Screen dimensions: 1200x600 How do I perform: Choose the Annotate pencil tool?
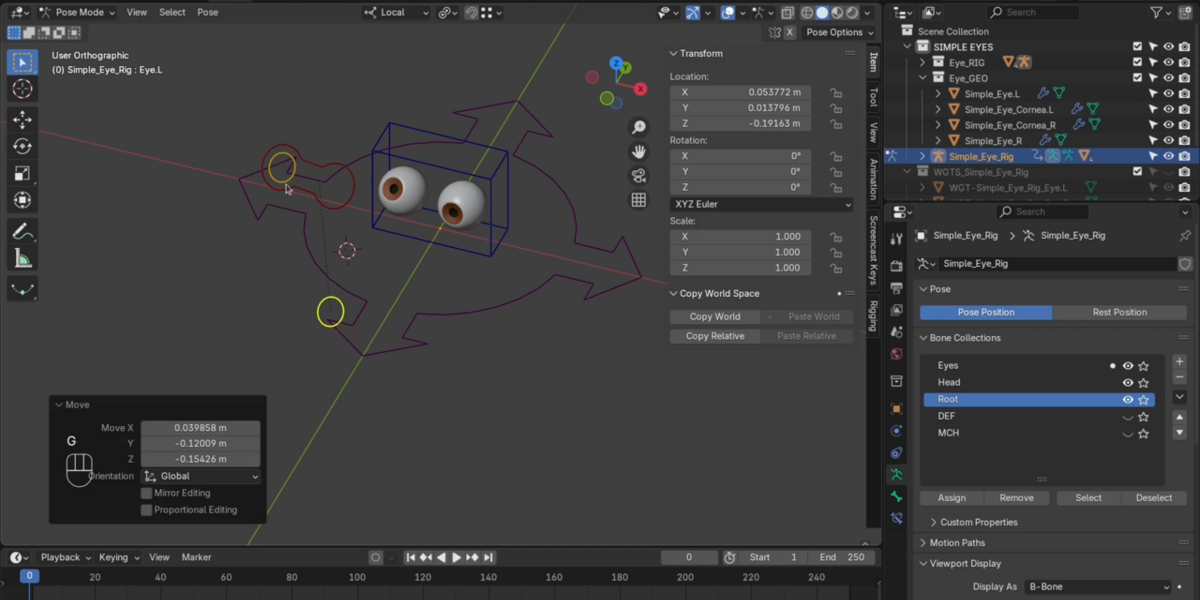click(x=22, y=232)
